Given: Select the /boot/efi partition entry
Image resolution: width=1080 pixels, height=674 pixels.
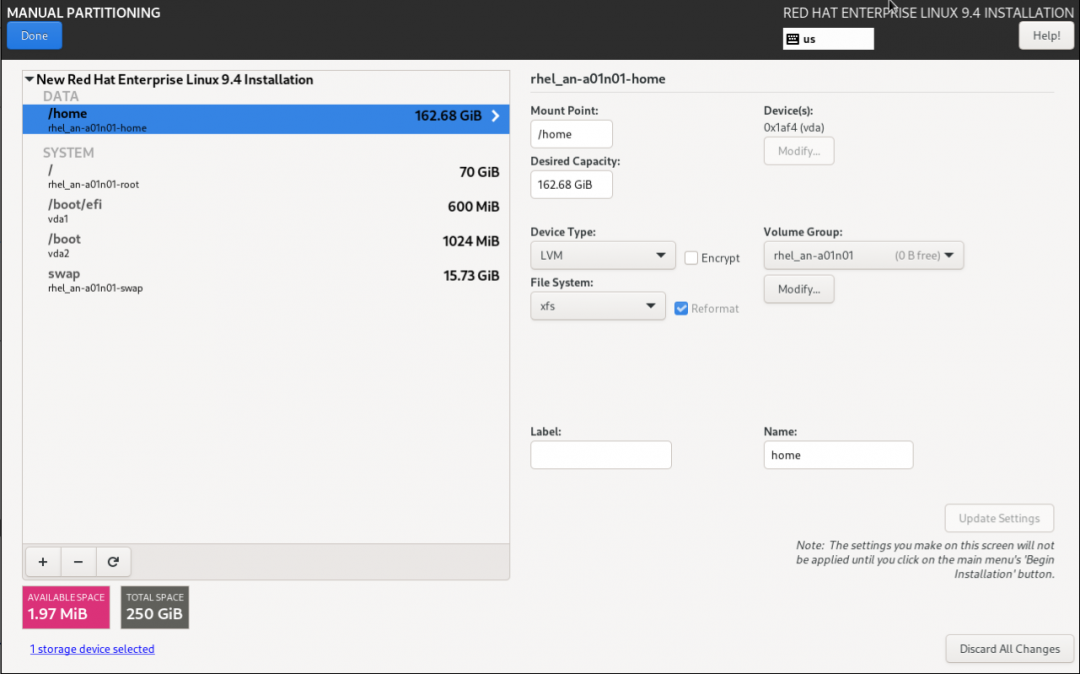Looking at the screenshot, I should (x=265, y=211).
